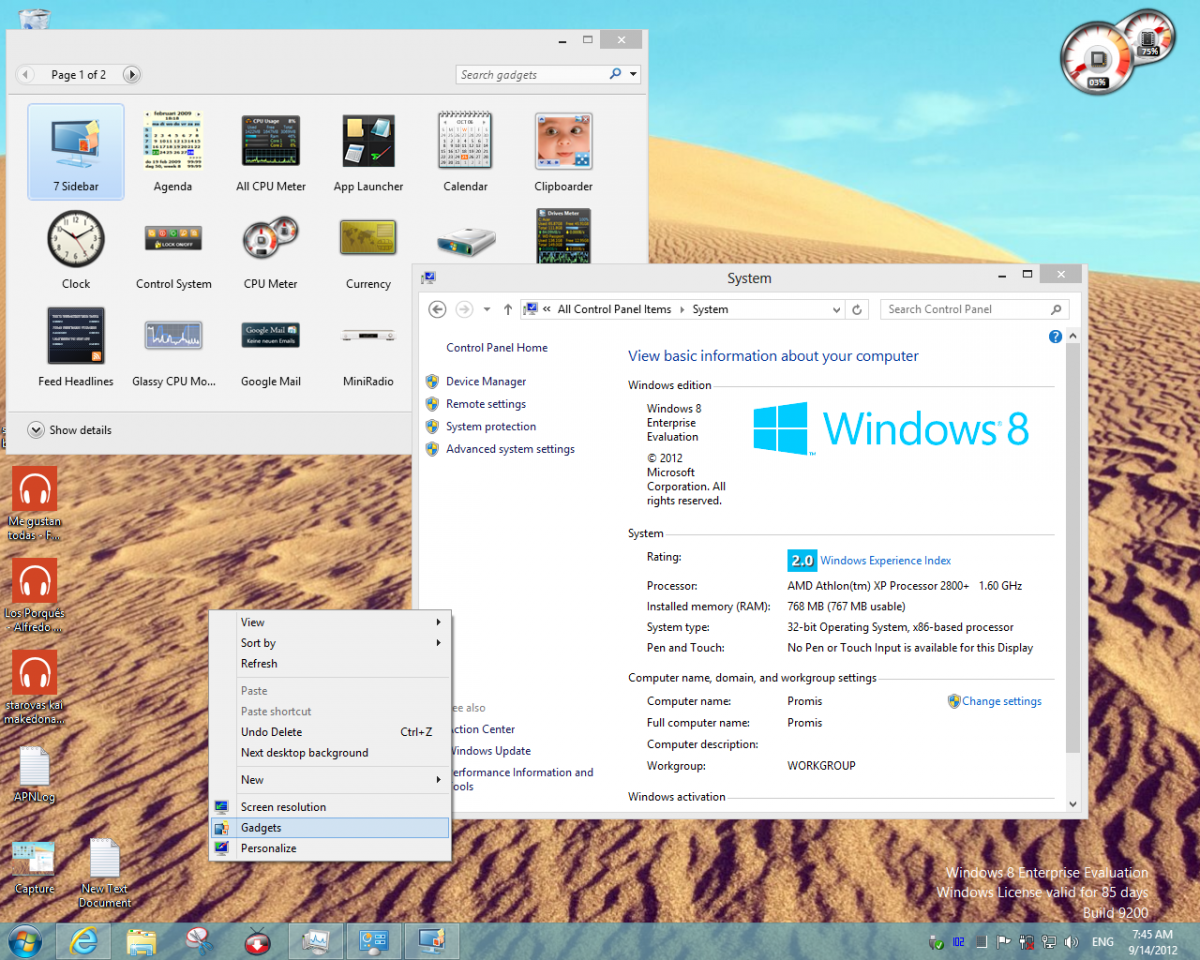Select the All CPU Meter gadget
Viewport: 1200px width, 960px height.
click(x=270, y=142)
